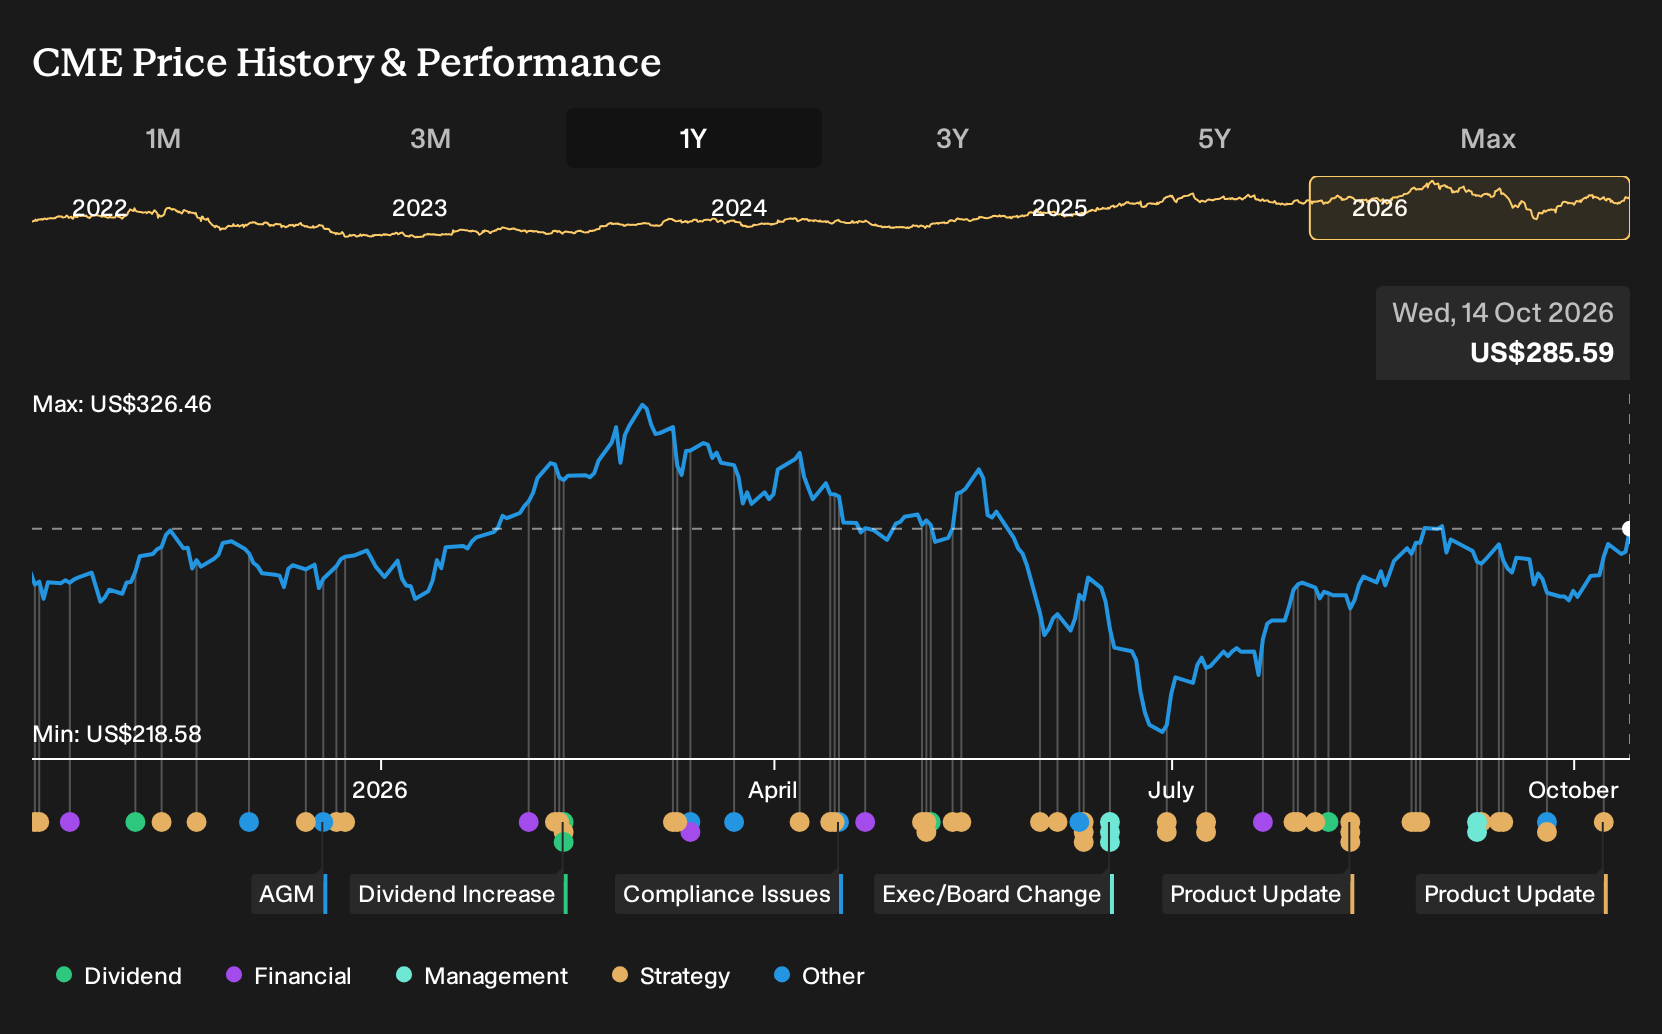The width and height of the screenshot is (1662, 1034).
Task: Toggle the Financial legend filter
Action: coord(288,976)
